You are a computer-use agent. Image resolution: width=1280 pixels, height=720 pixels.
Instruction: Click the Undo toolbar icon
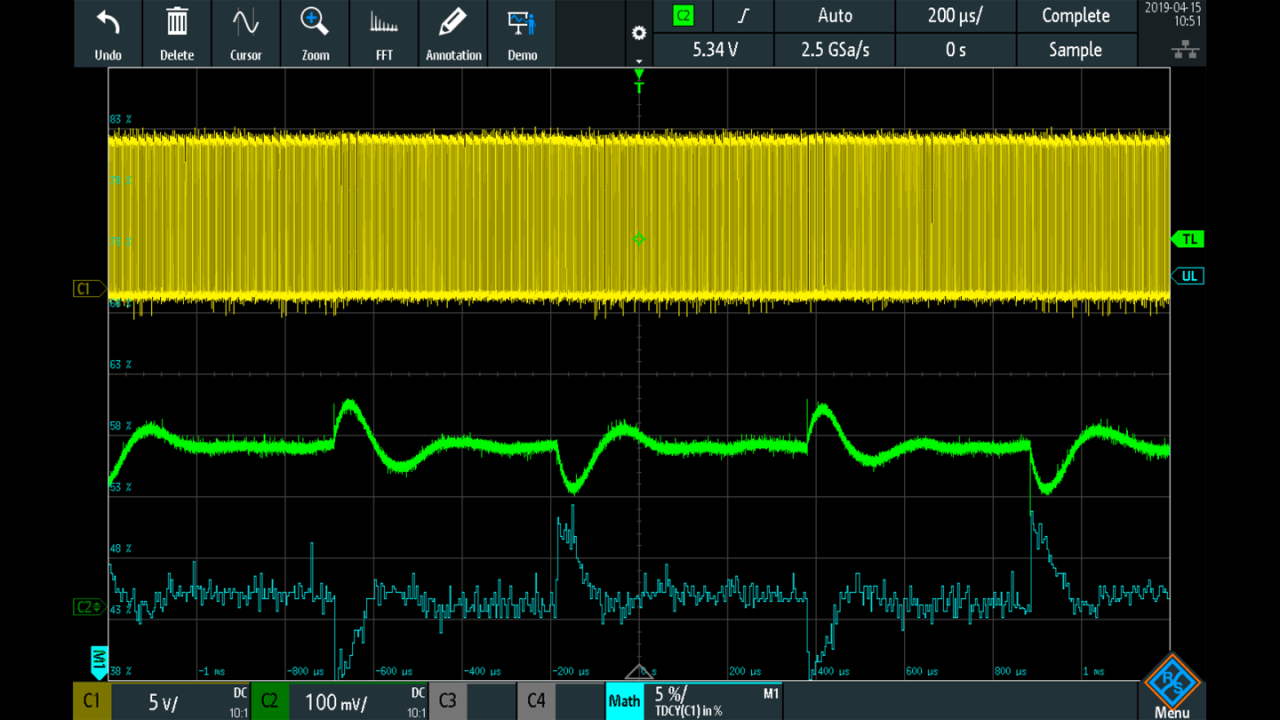(108, 33)
